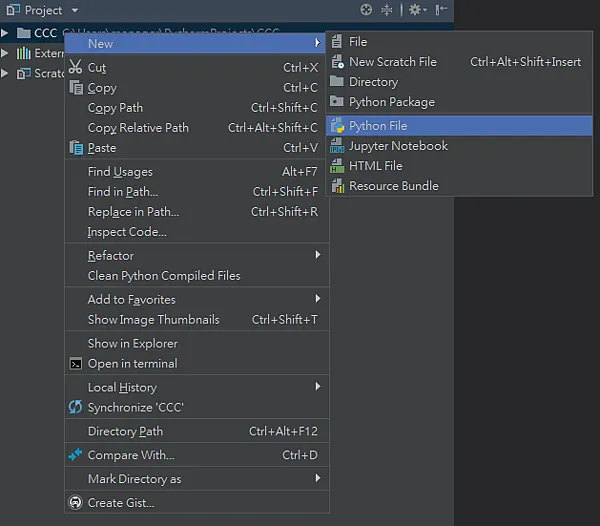This screenshot has width=600, height=526.
Task: Hide the Project tool window
Action: (440, 10)
